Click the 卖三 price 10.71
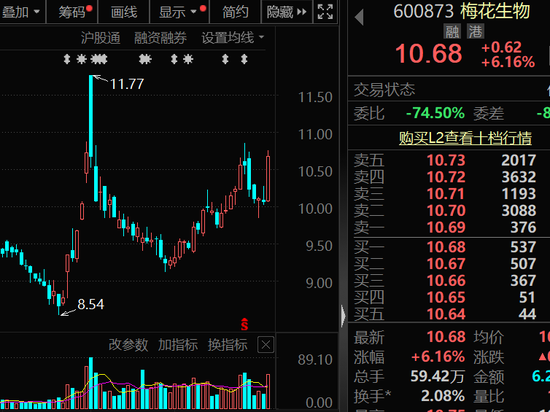The height and width of the screenshot is (412, 550). [446, 194]
